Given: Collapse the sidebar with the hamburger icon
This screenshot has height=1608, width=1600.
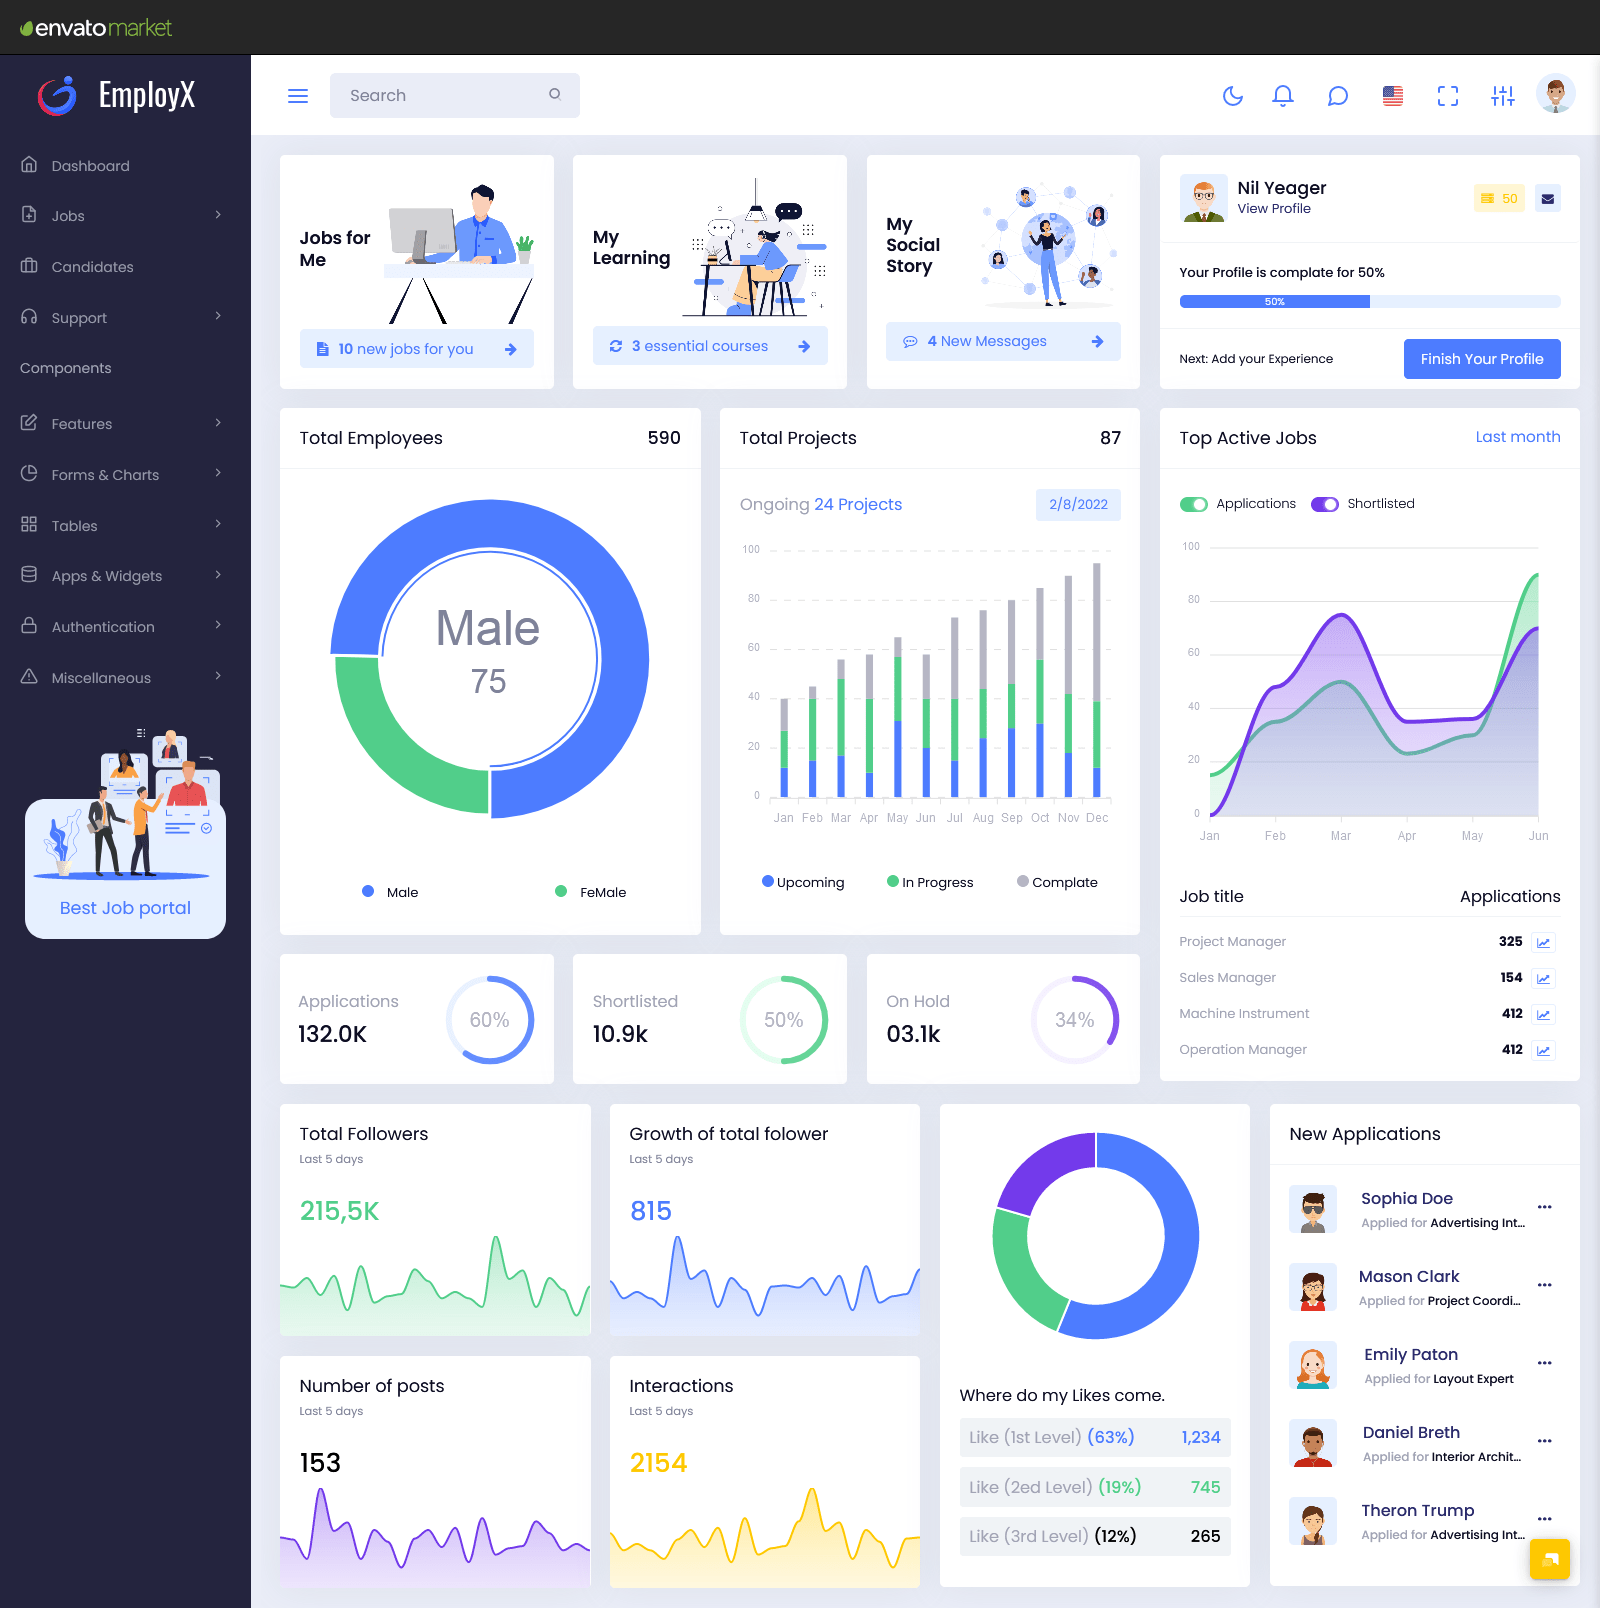Looking at the screenshot, I should point(297,95).
